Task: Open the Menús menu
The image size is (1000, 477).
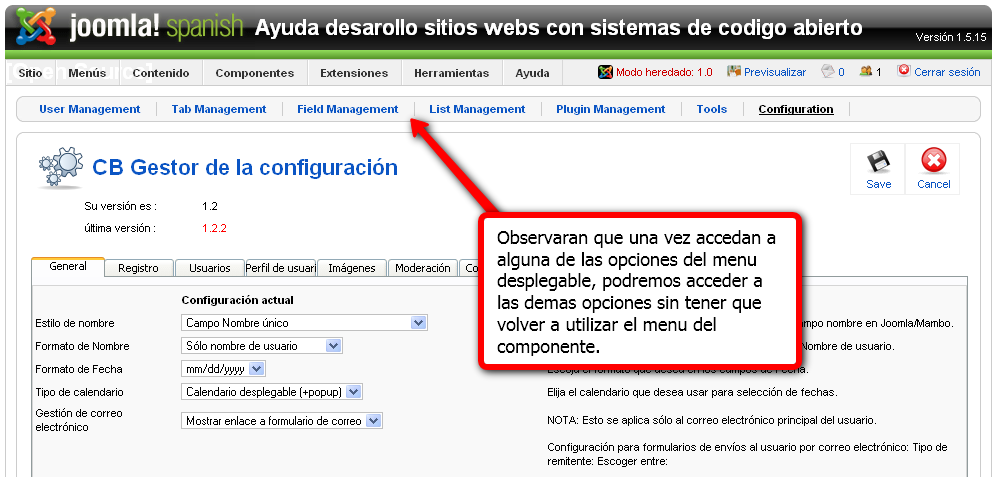Action: [x=87, y=73]
